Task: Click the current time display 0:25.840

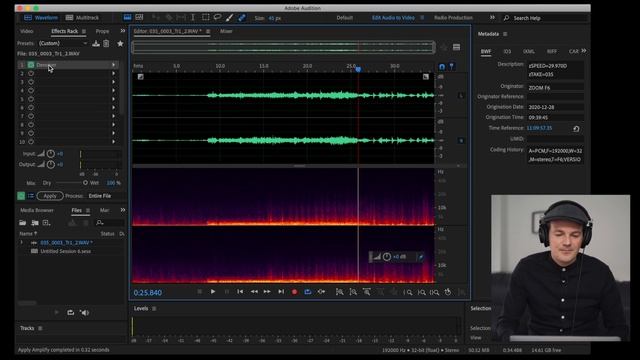Action: coord(148,293)
